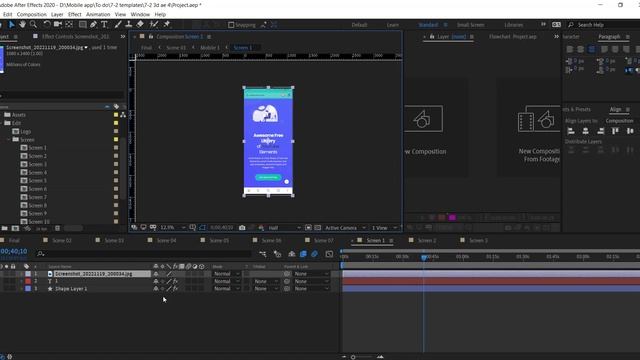640x360 pixels.
Task: Click Final in the composition breadcrumb
Action: (x=147, y=48)
